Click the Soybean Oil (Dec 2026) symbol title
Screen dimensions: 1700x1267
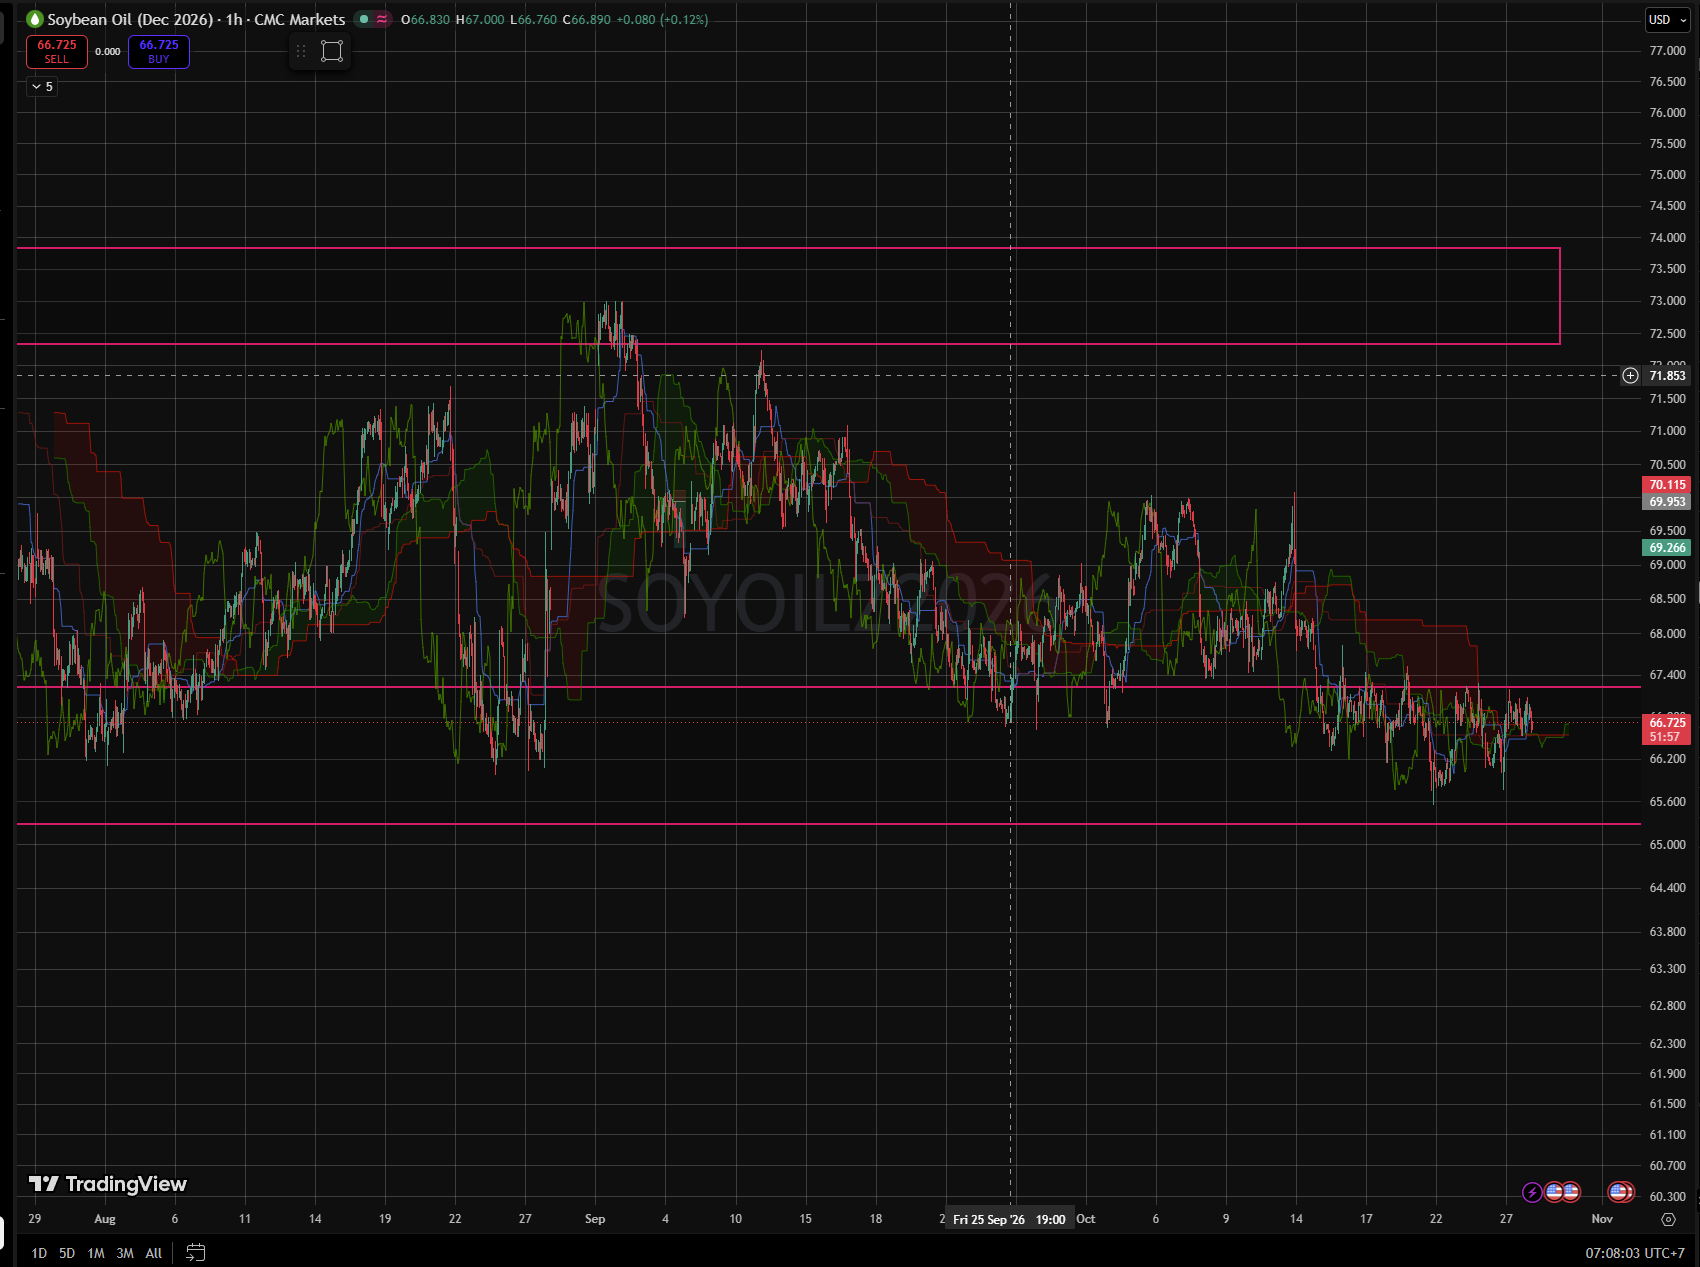[x=130, y=19]
